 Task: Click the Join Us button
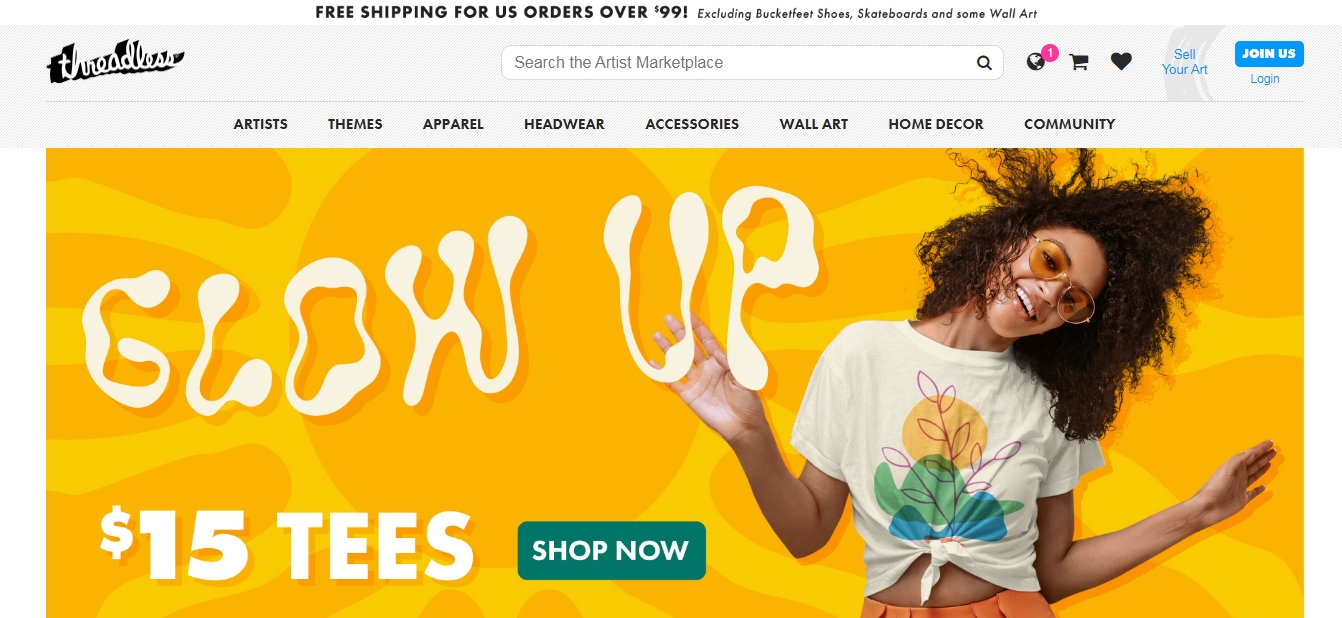pyautogui.click(x=1269, y=54)
